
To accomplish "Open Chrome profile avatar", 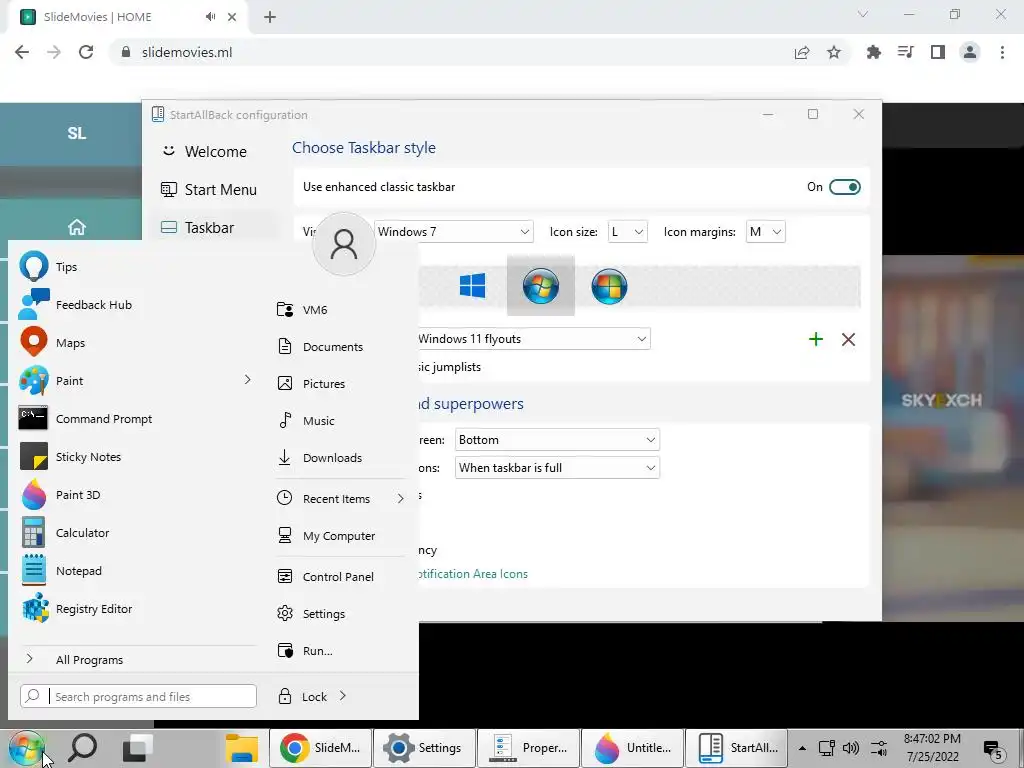I will point(970,52).
